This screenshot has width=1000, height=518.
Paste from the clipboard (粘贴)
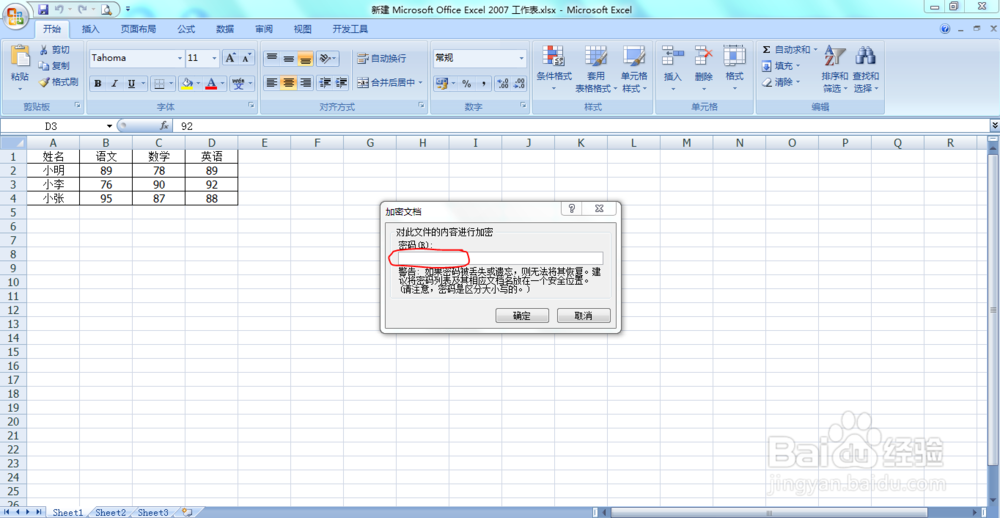[20, 68]
